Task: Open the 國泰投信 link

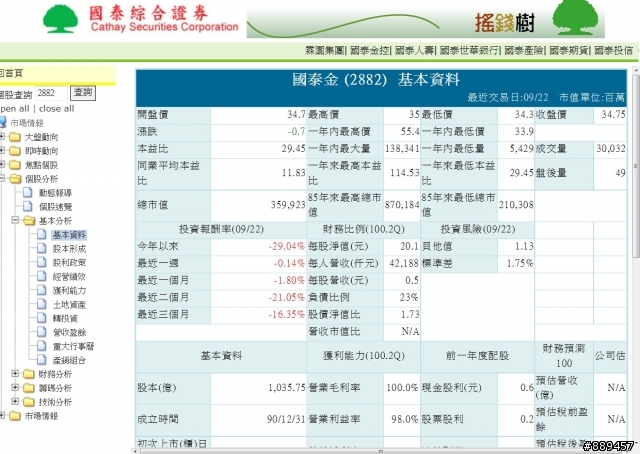Action: pyautogui.click(x=613, y=50)
